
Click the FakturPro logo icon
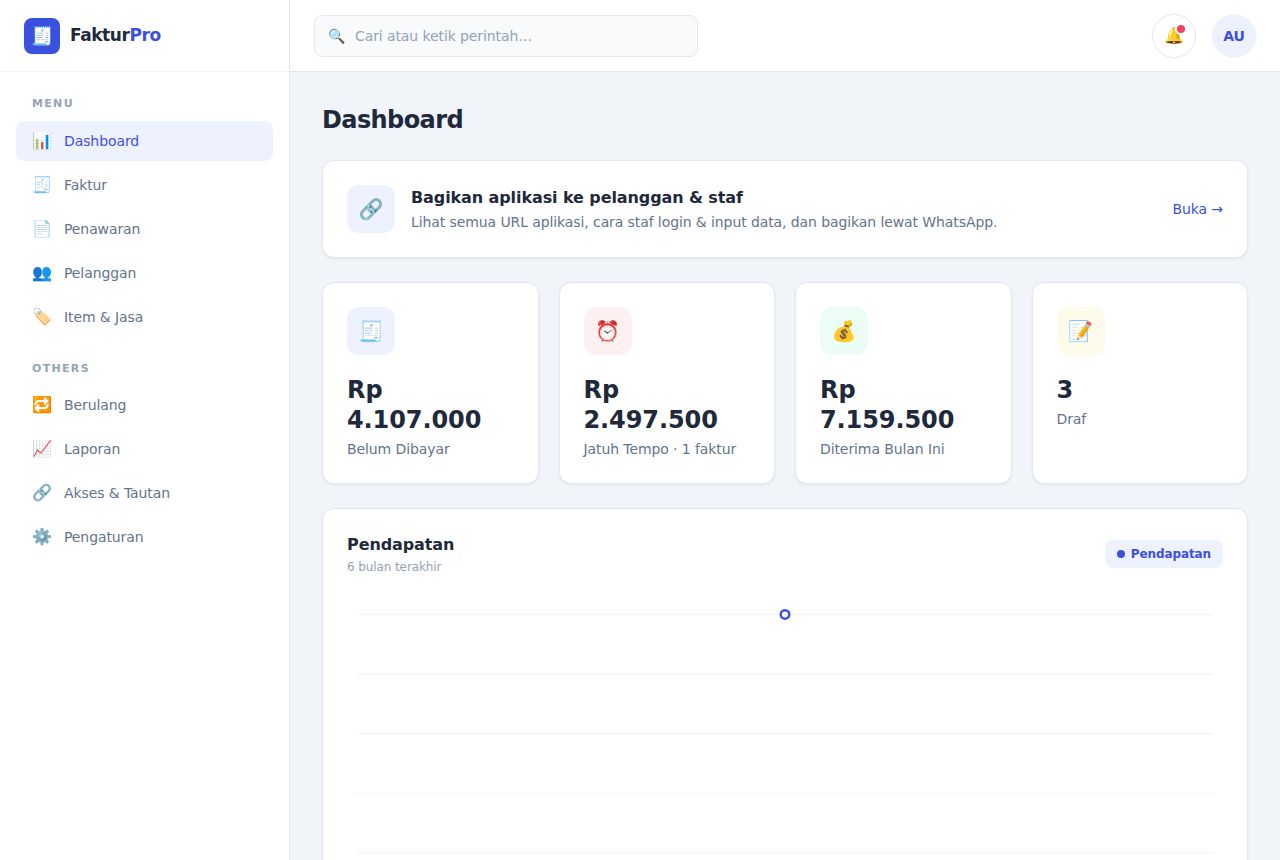point(42,36)
